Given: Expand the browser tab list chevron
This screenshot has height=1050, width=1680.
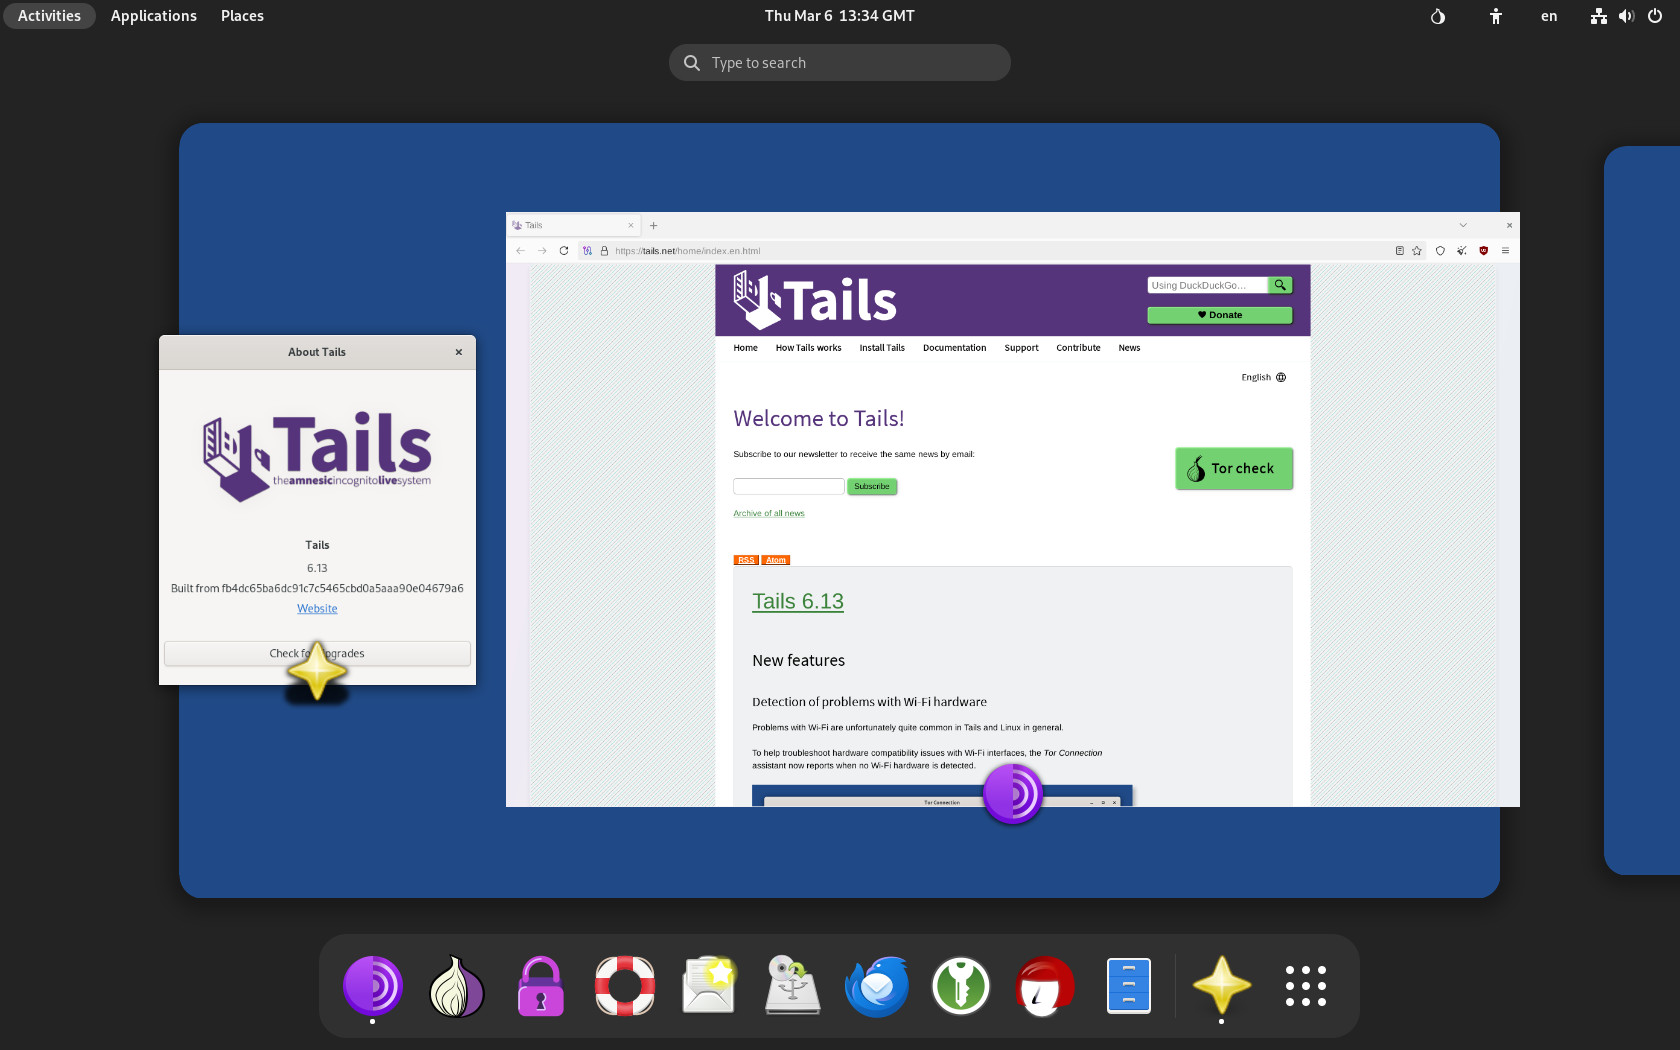Looking at the screenshot, I should click(x=1463, y=226).
